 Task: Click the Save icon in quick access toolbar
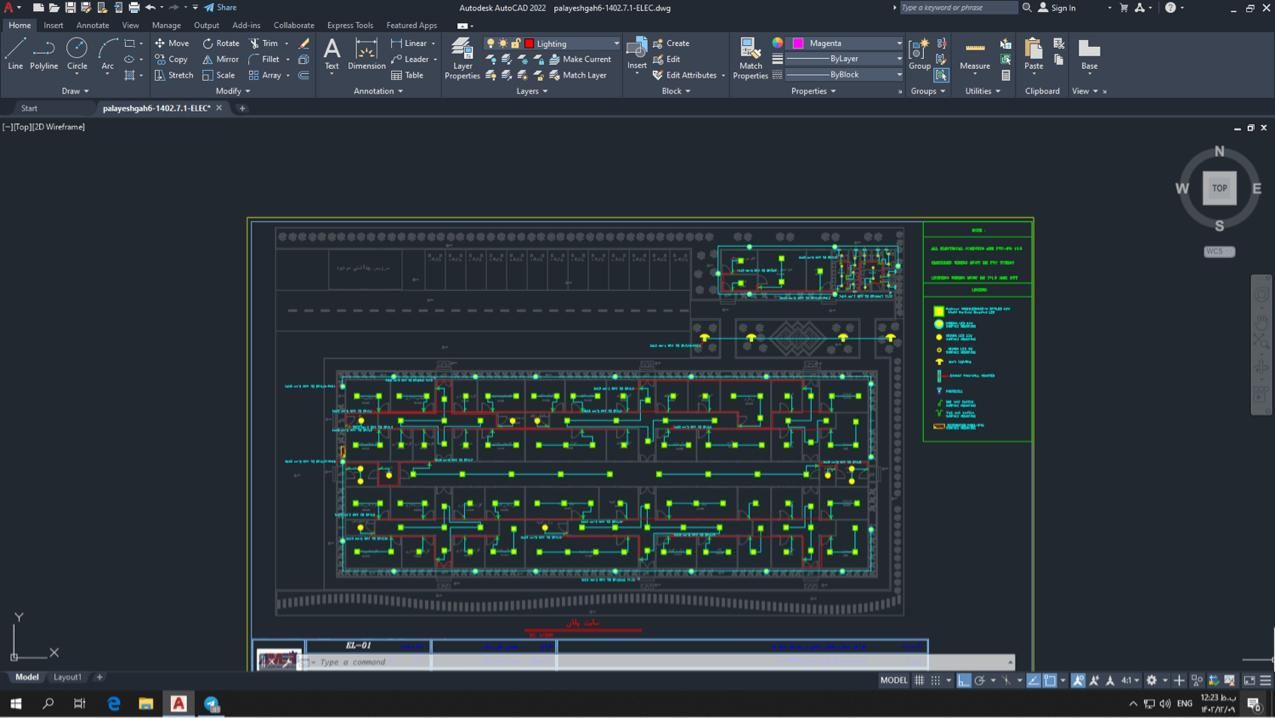(70, 7)
